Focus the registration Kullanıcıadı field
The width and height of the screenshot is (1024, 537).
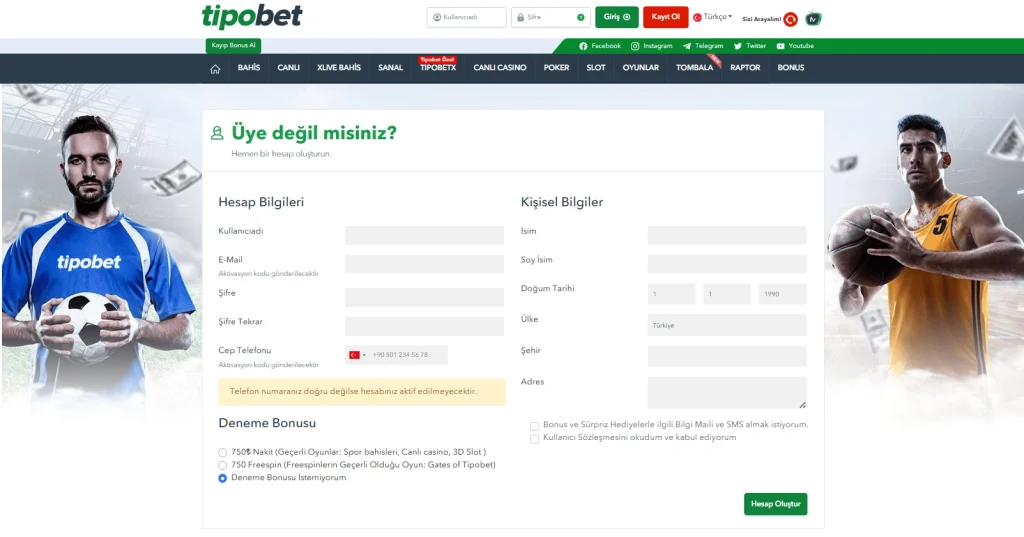click(424, 235)
